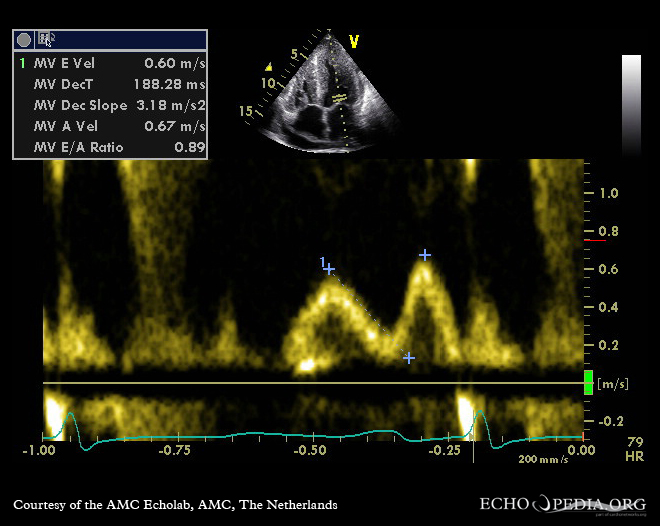Select the A-wave peak caliper cross
660x526 pixels.
[425, 255]
